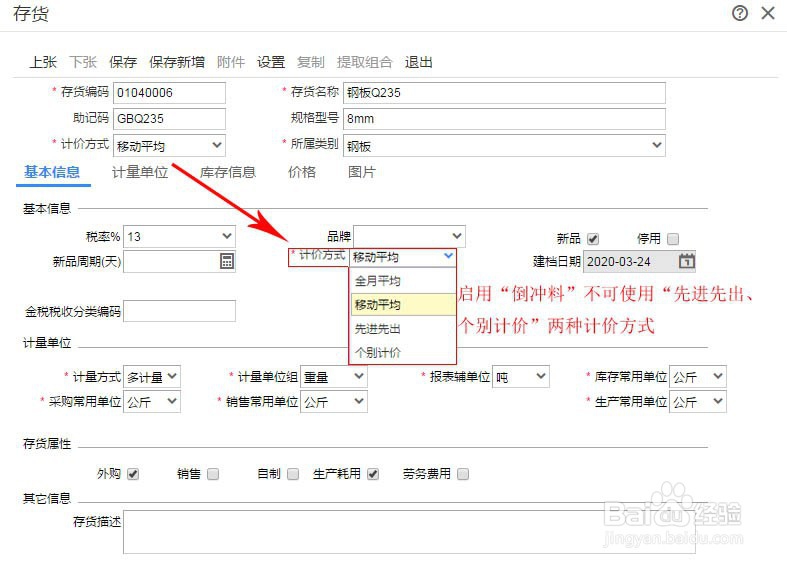Enable the 劳务费用 checkbox

click(463, 474)
